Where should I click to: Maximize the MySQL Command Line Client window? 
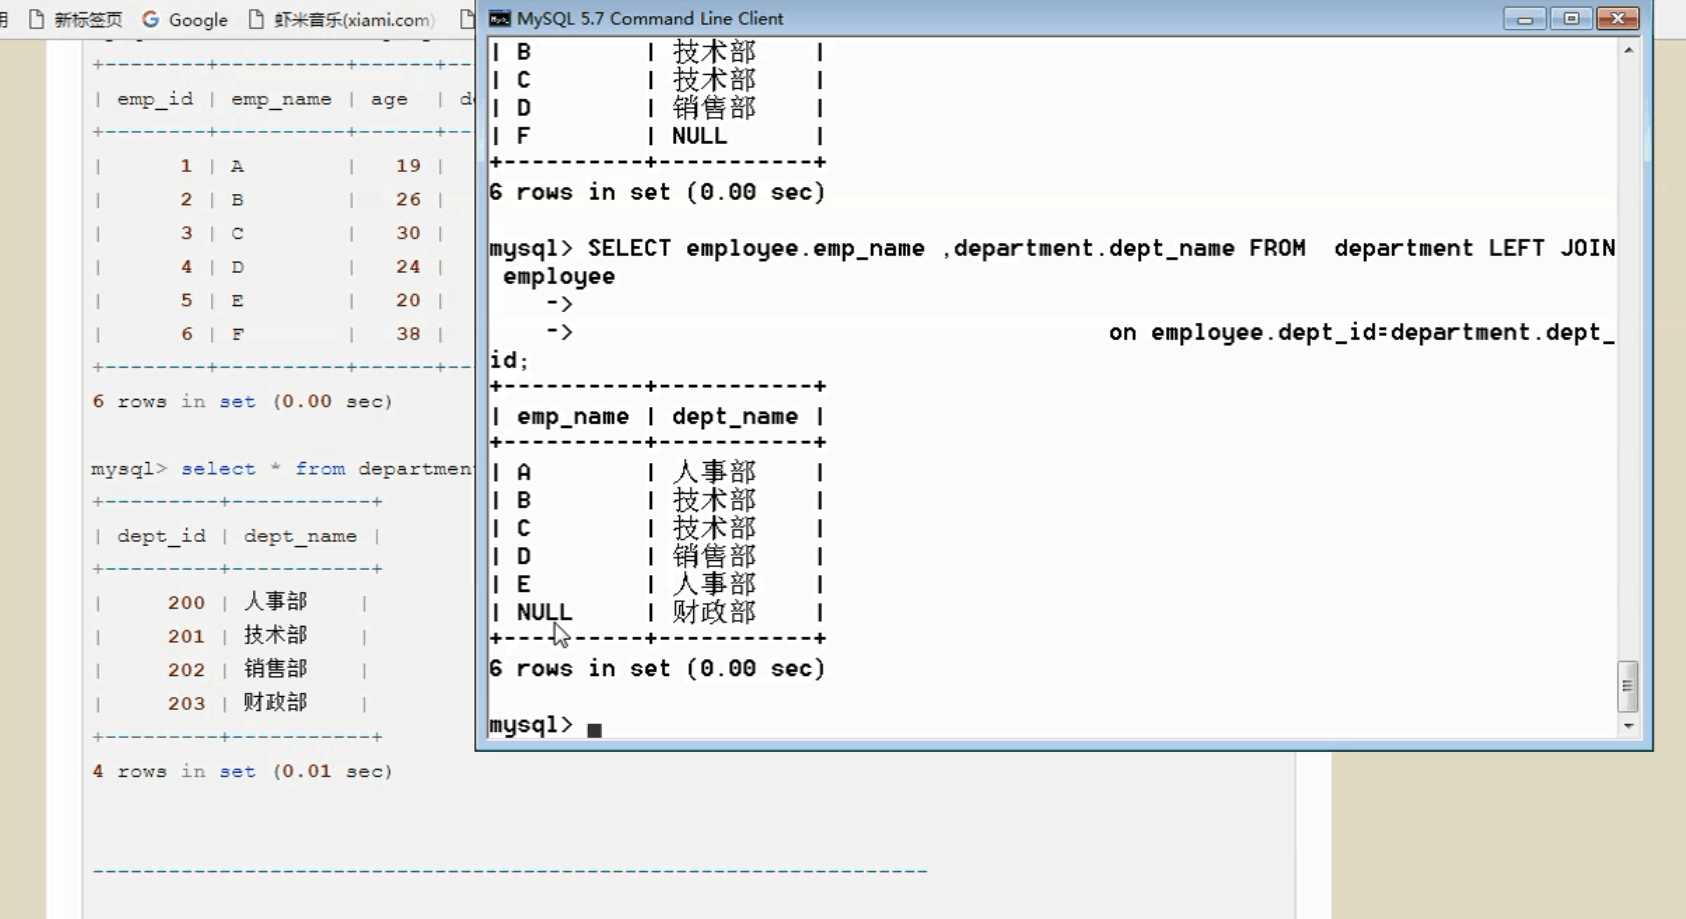(1571, 18)
